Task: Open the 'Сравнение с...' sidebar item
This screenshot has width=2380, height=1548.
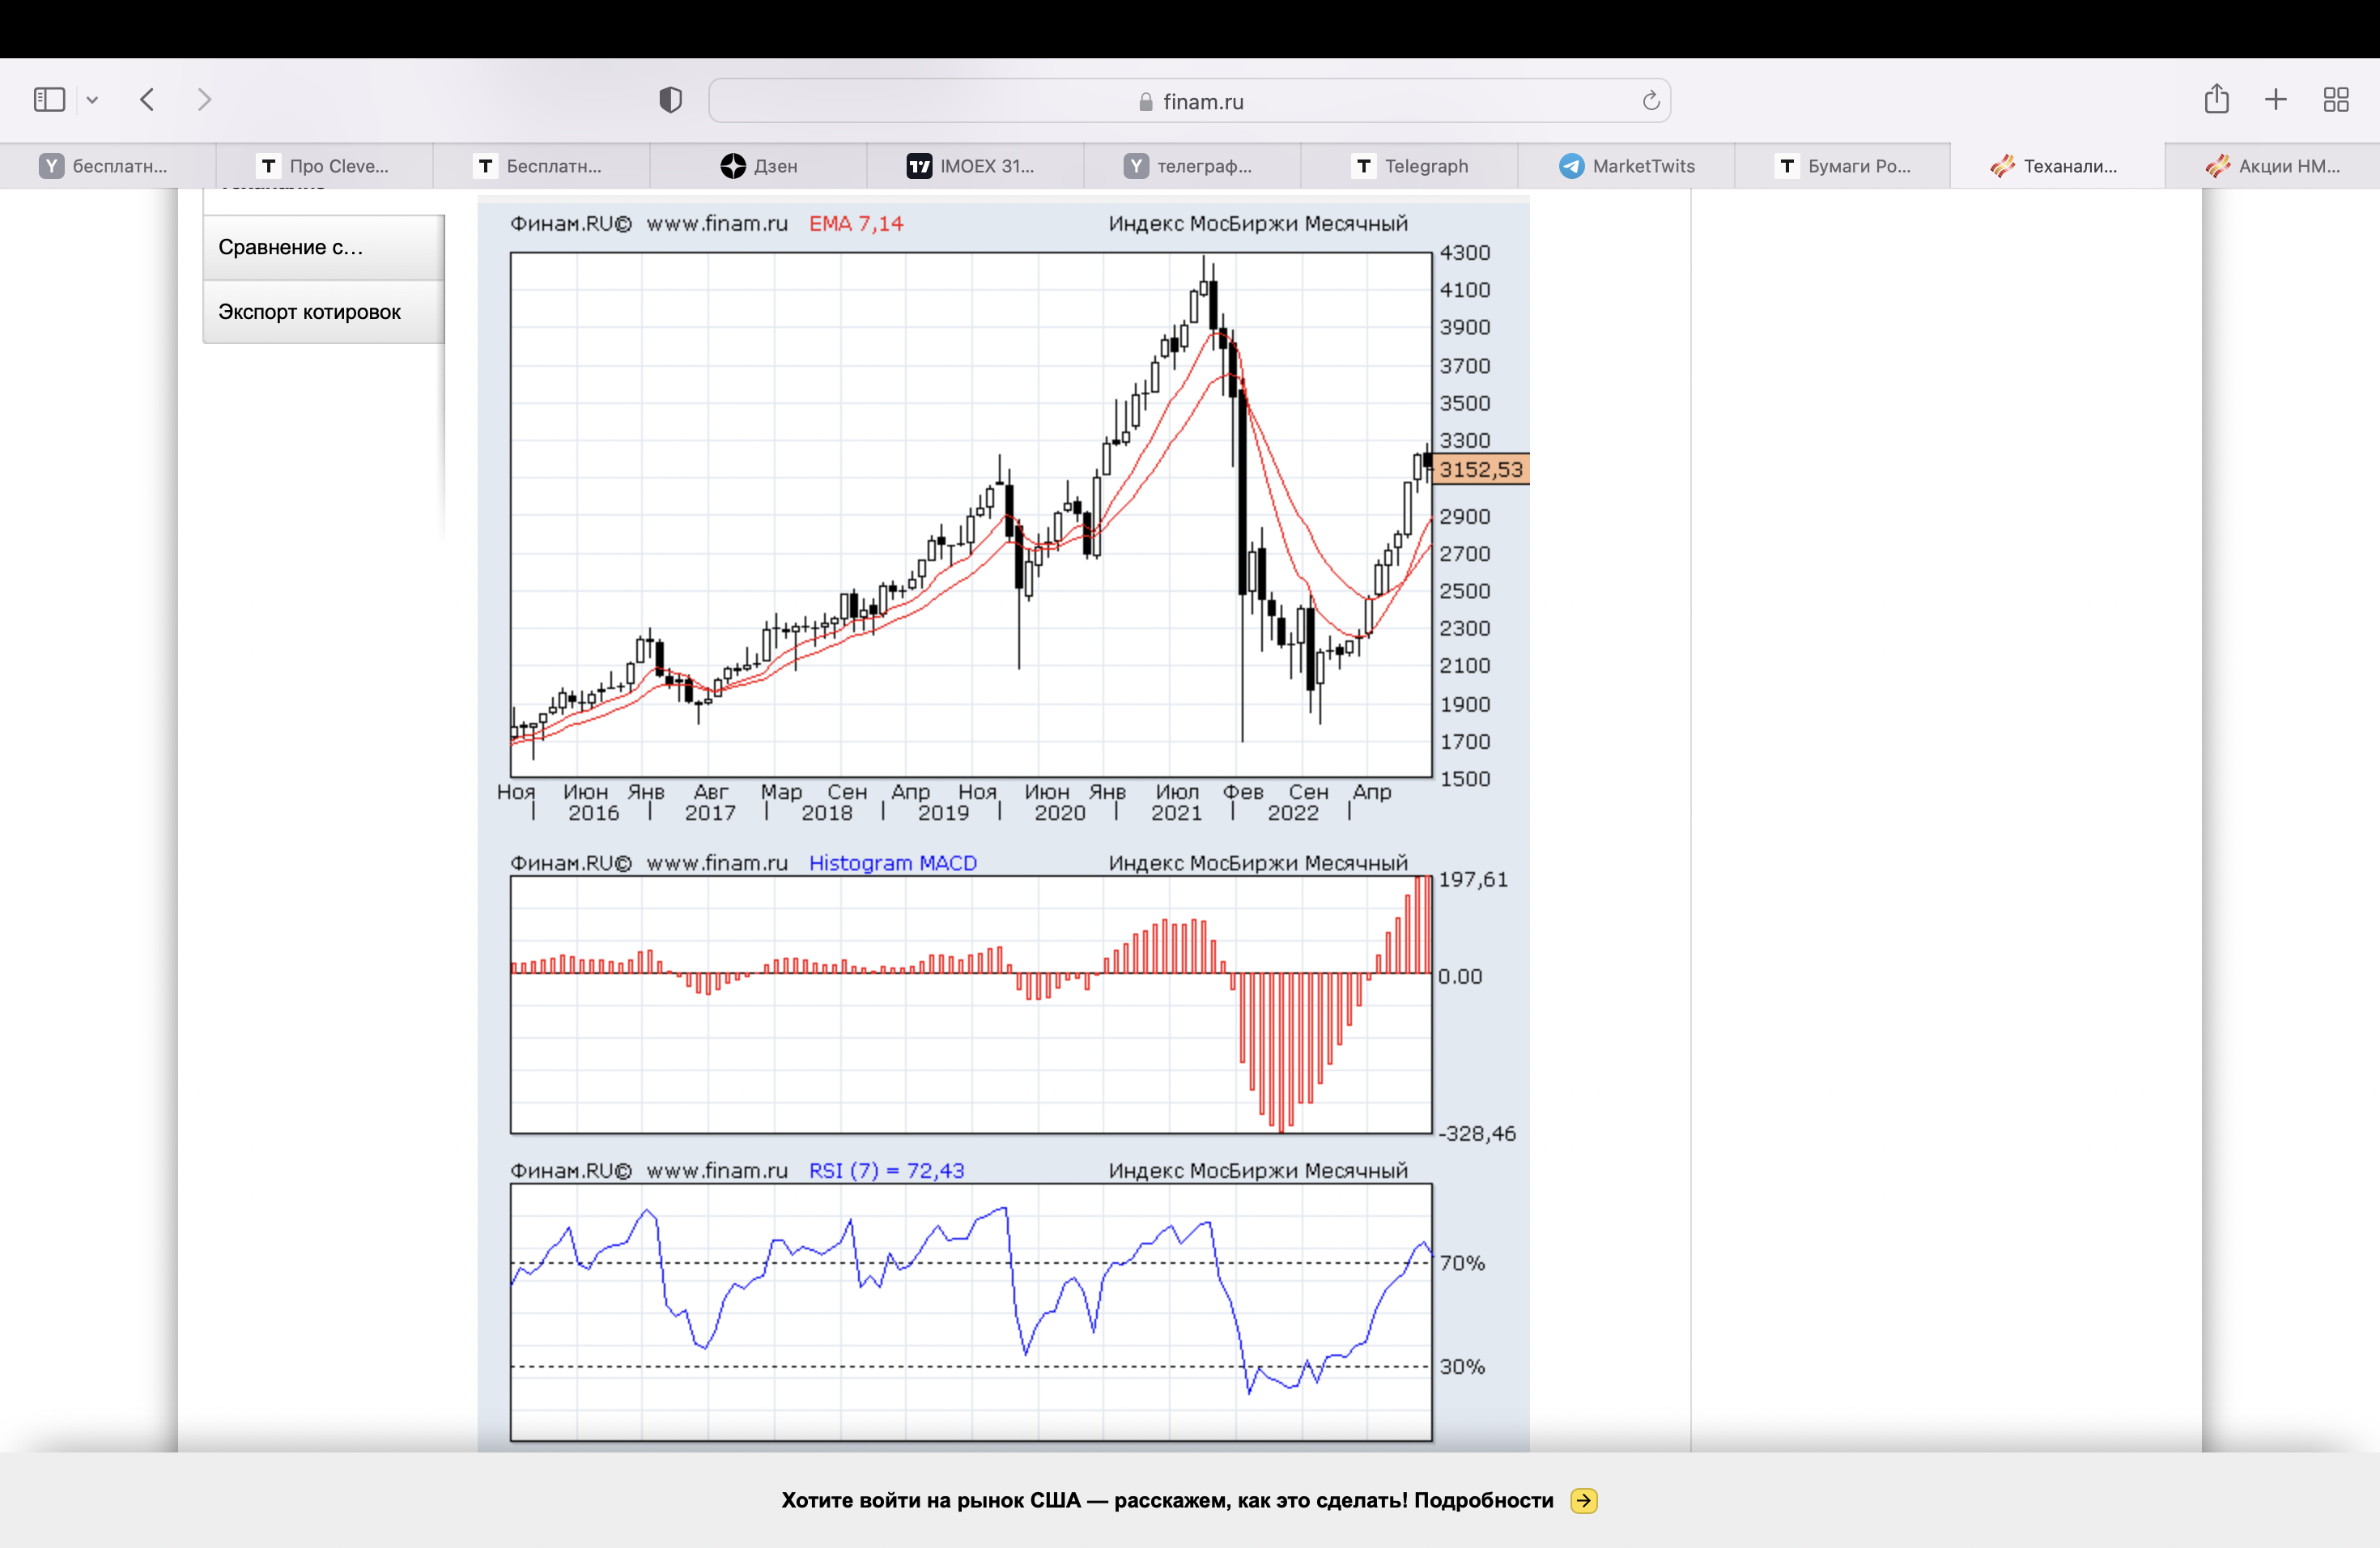Action: tap(323, 247)
